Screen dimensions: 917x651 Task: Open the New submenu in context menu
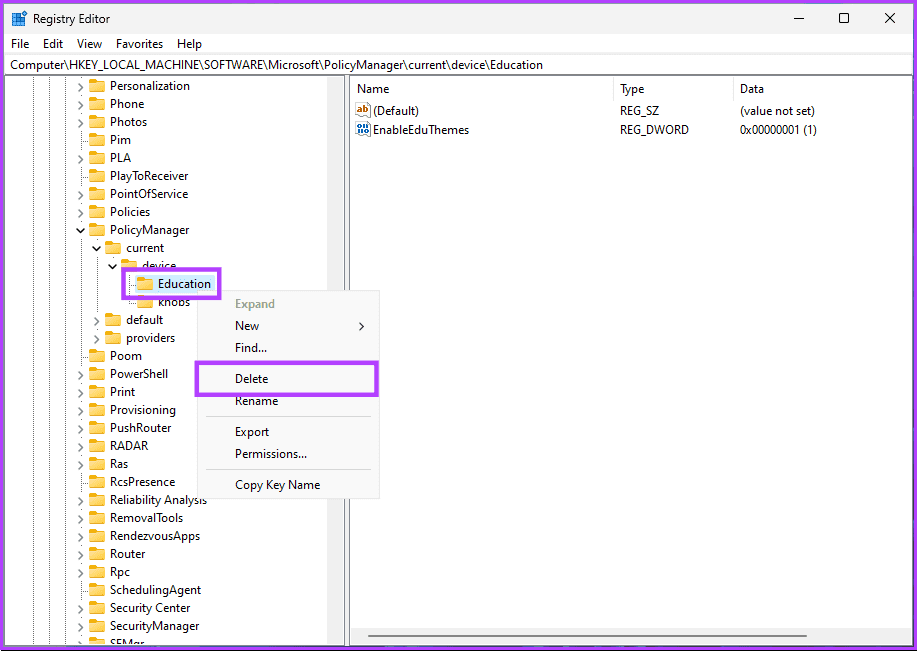click(288, 326)
